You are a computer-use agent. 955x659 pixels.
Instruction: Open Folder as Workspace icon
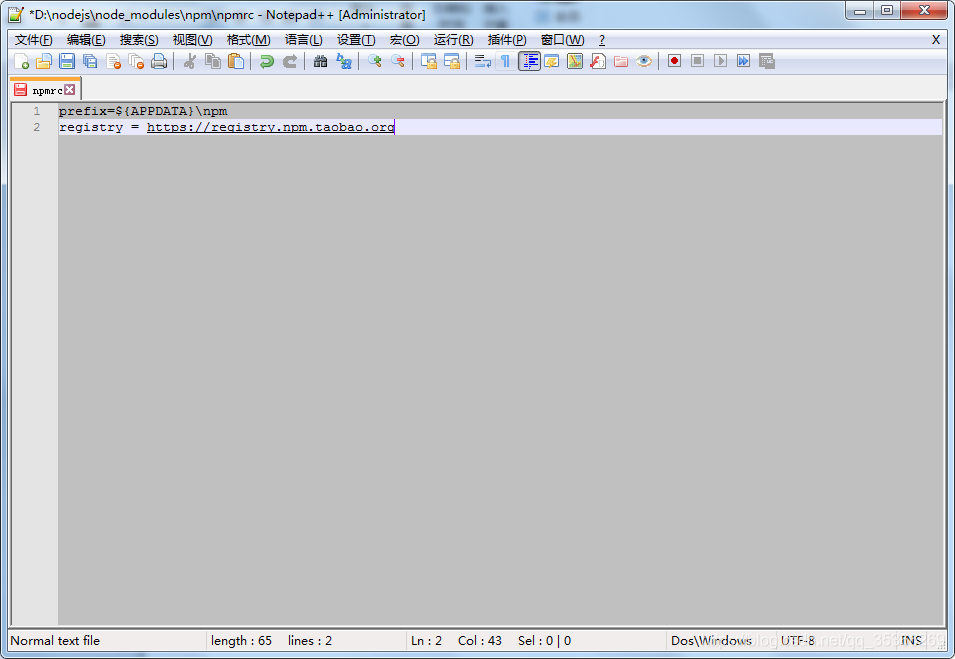point(621,62)
